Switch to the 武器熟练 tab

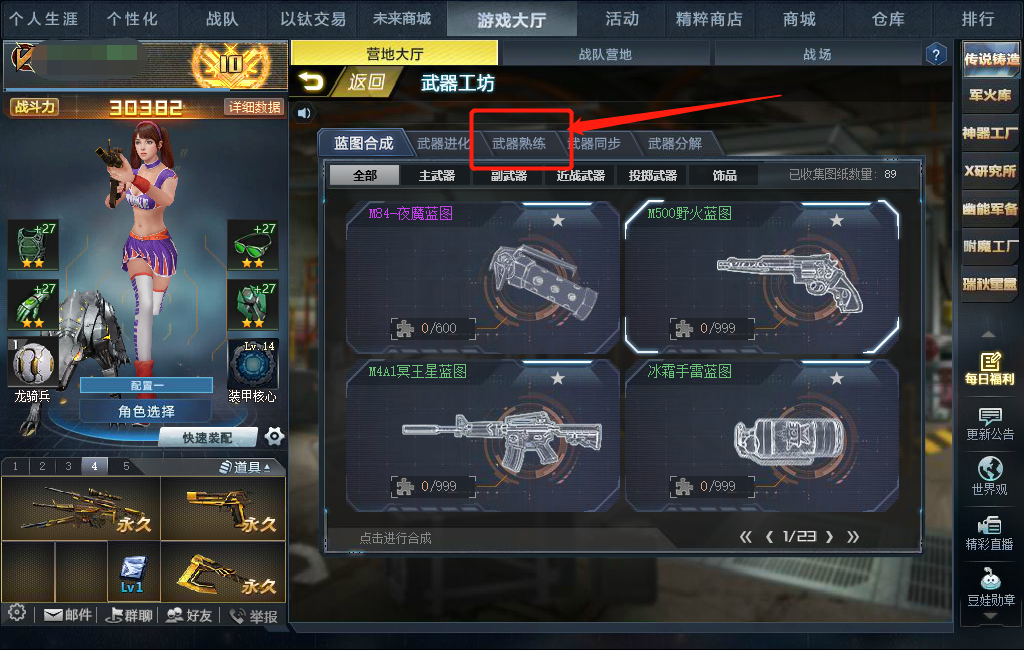(x=519, y=144)
